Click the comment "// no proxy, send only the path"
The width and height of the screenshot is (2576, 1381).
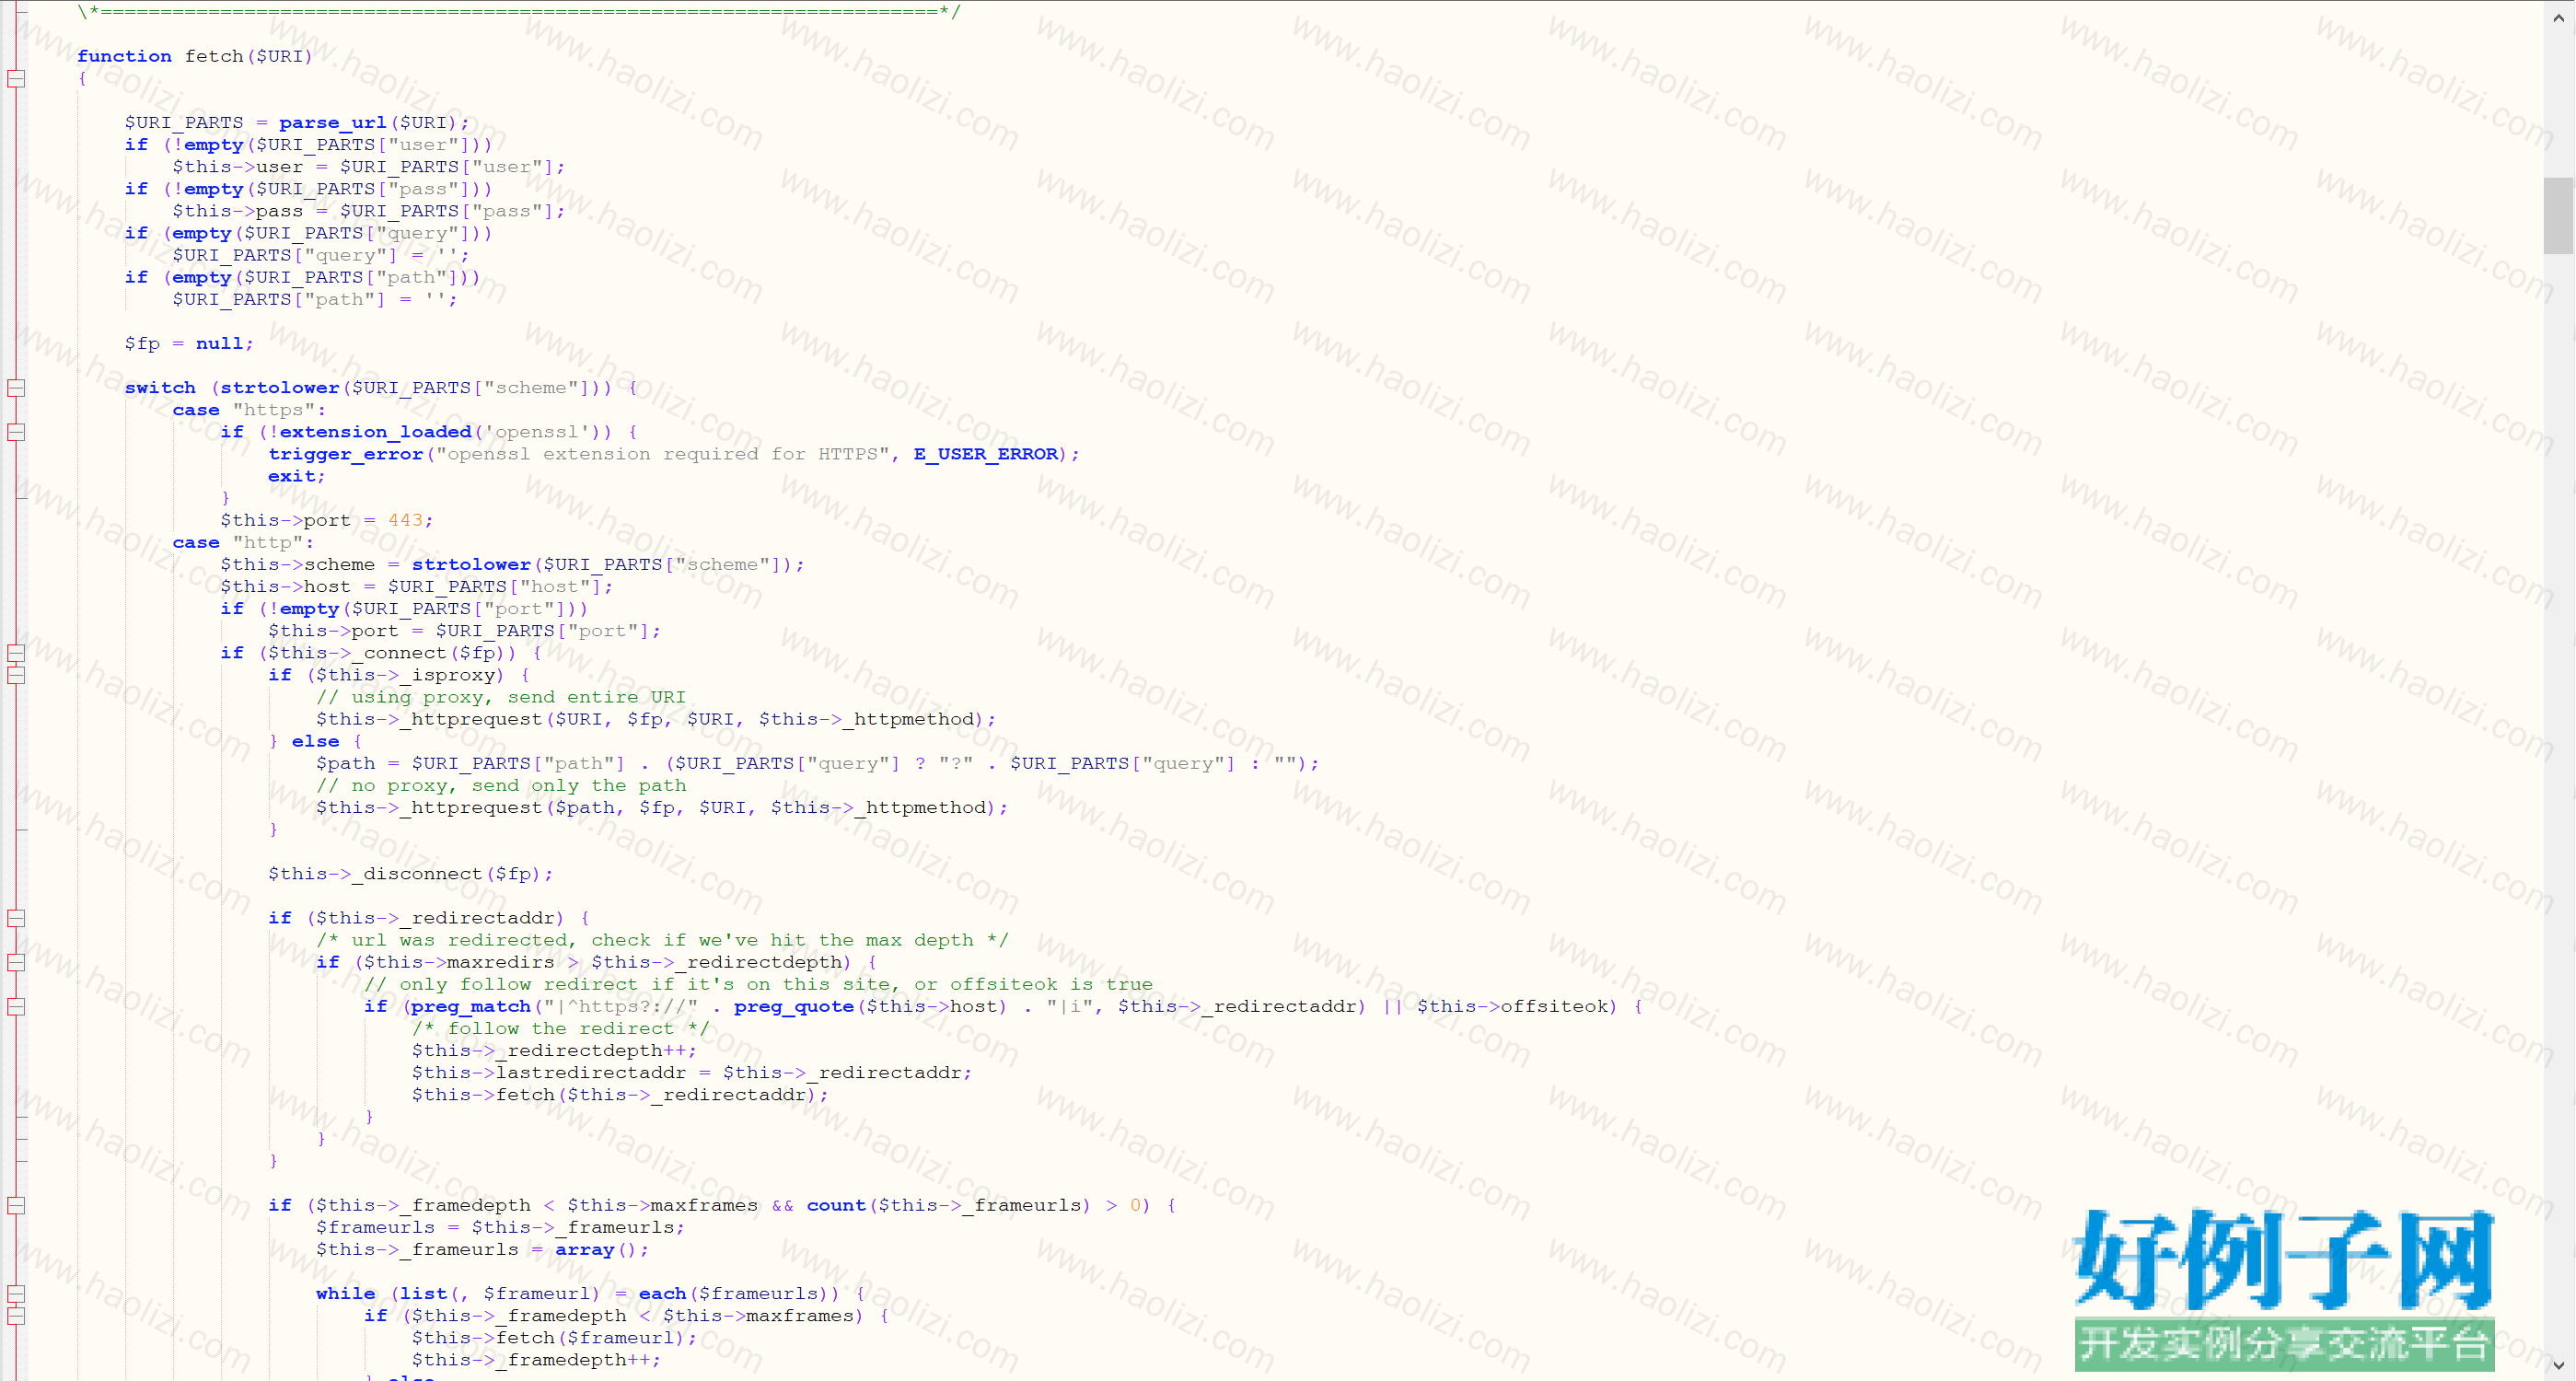coord(501,785)
